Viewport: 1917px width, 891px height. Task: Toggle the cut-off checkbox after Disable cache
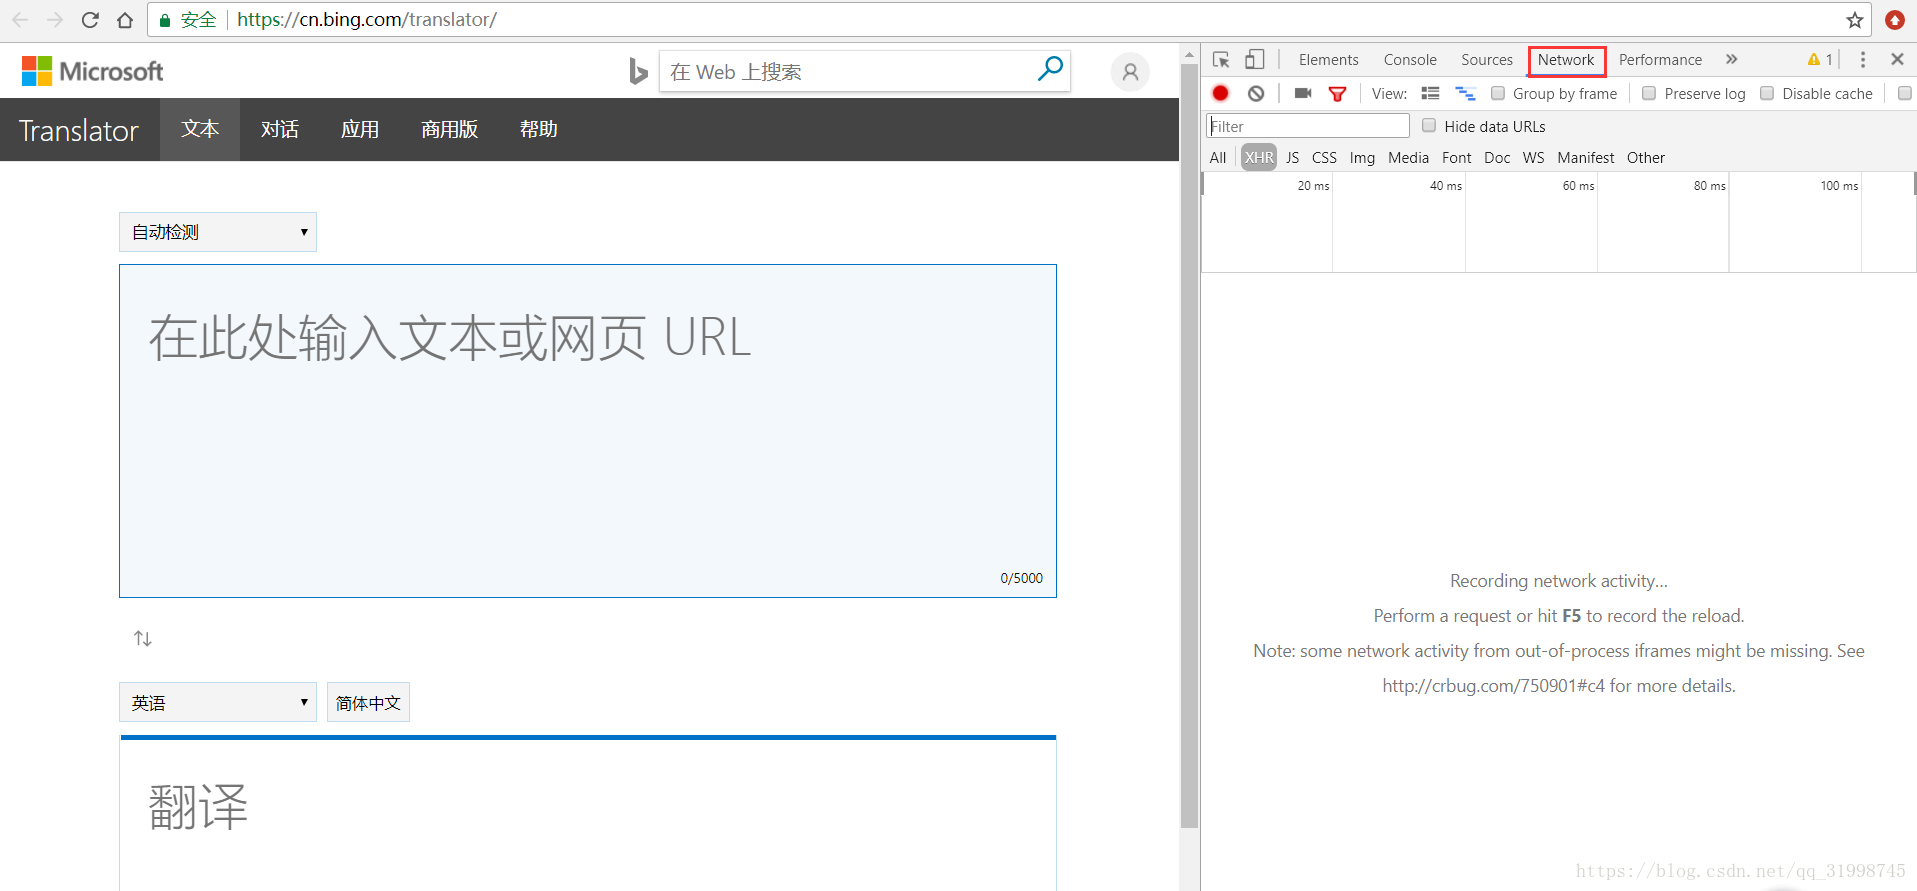[x=1905, y=93]
